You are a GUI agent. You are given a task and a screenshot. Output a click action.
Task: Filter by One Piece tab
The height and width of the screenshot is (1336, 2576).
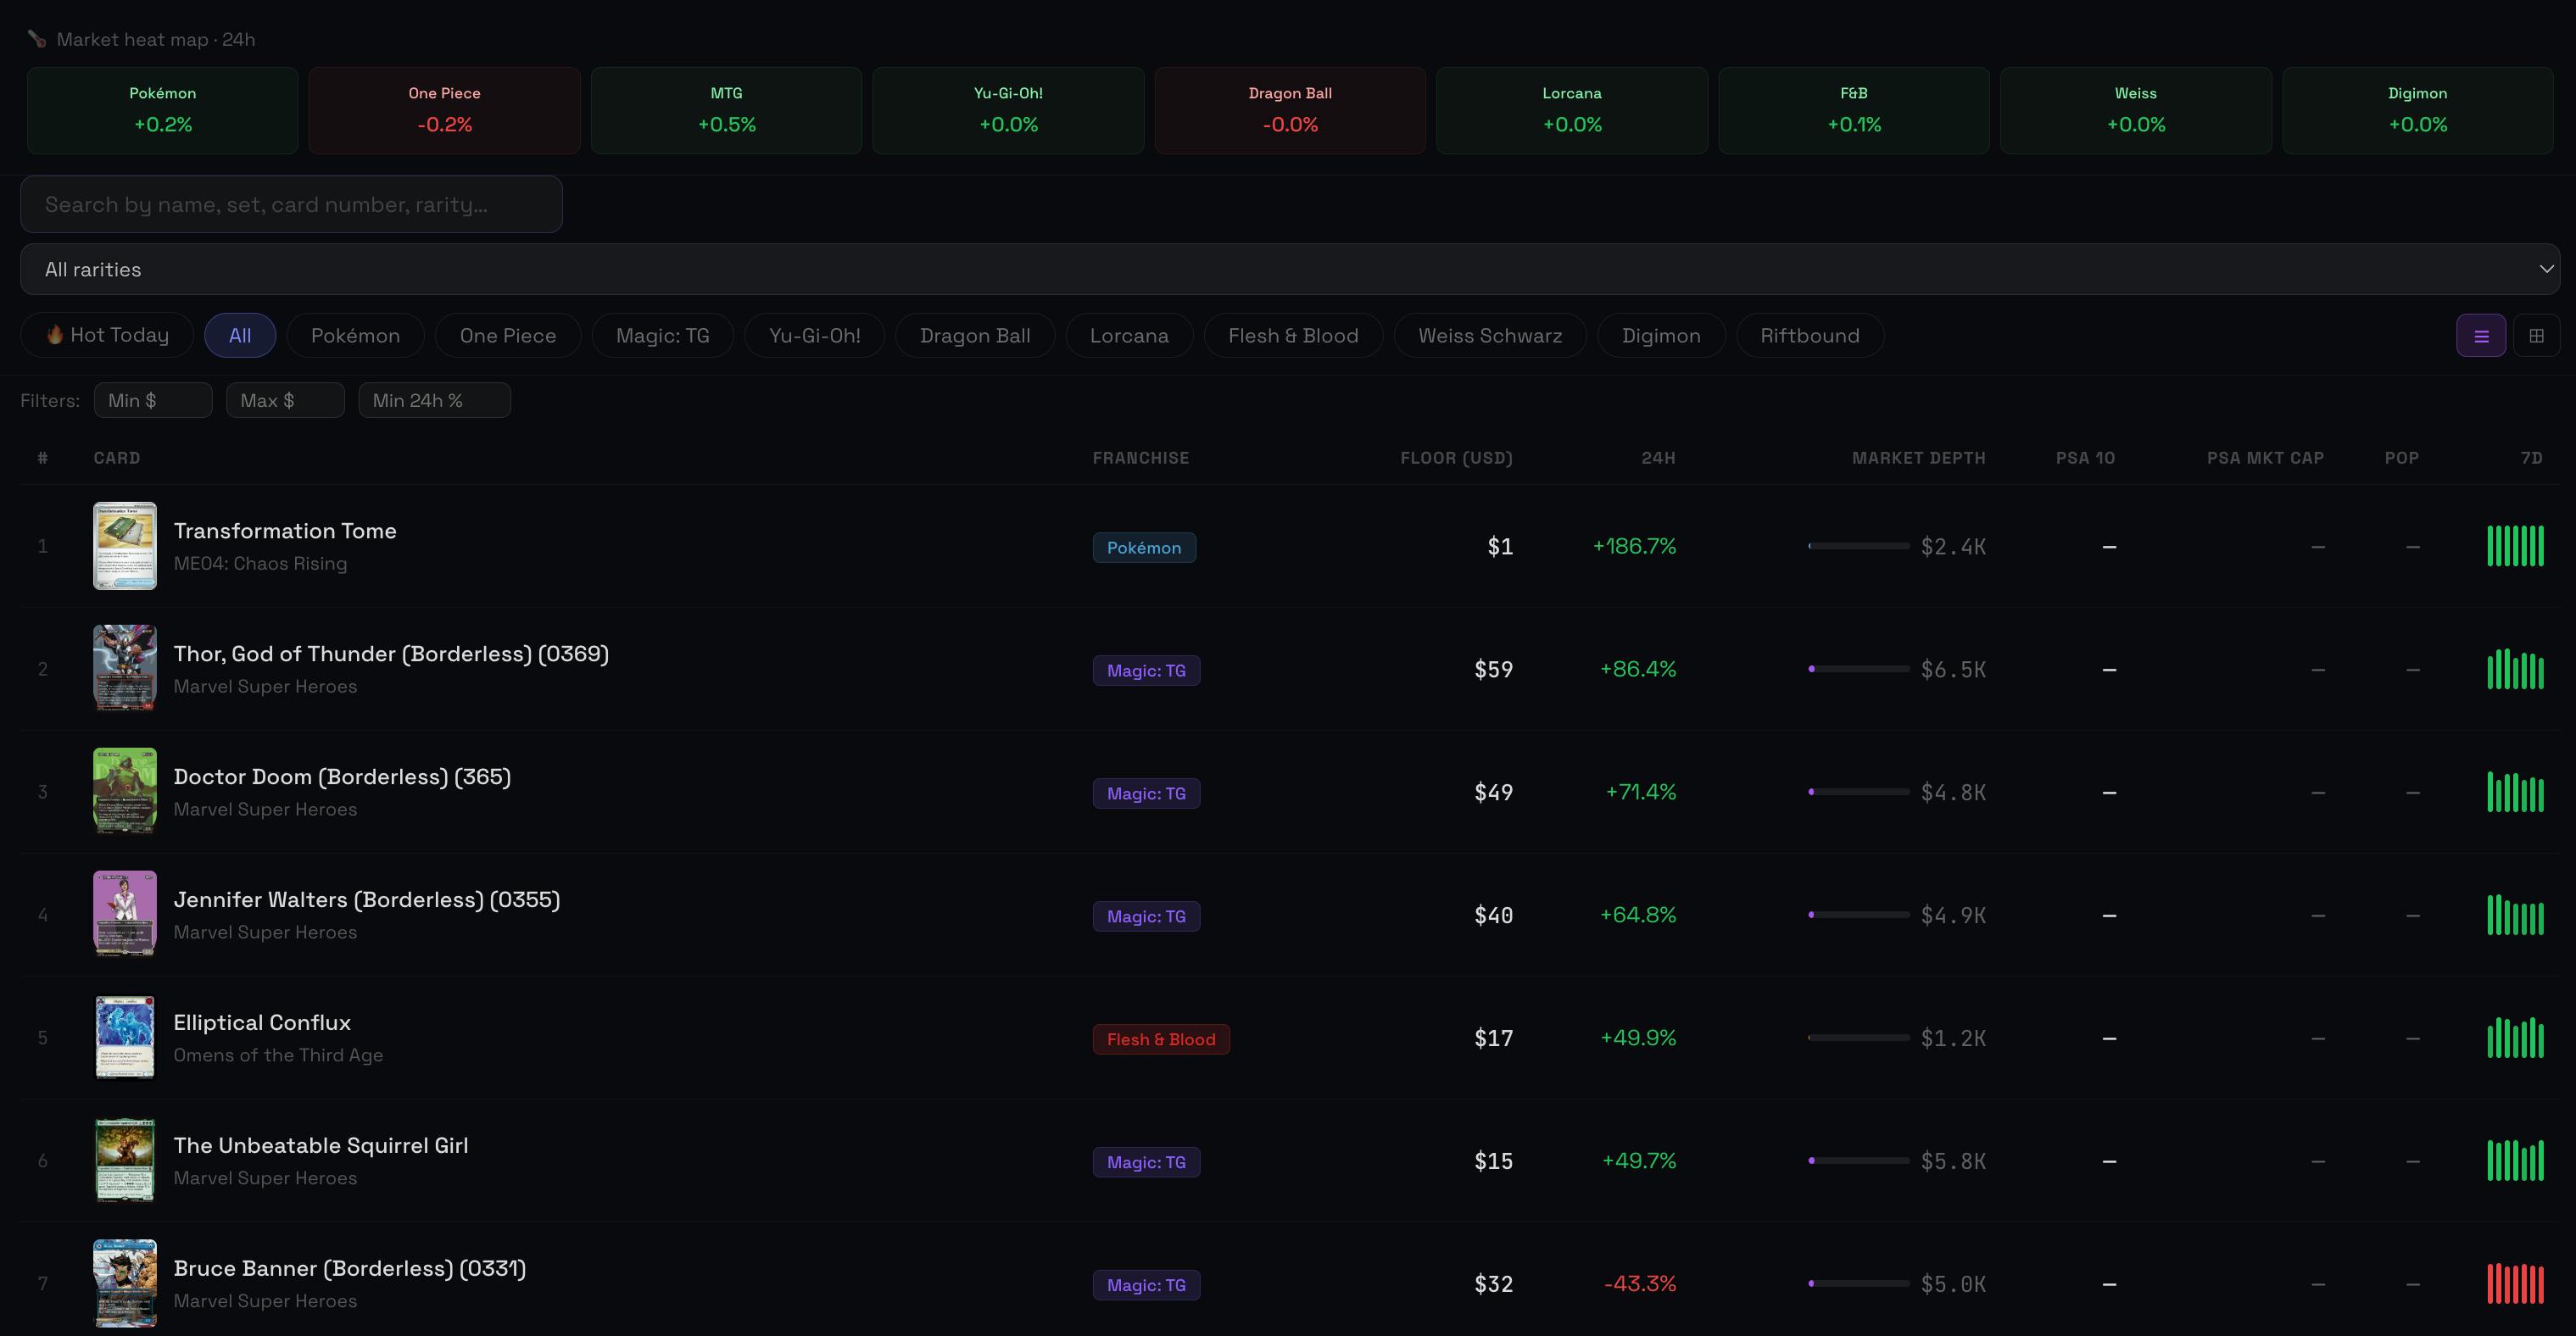tap(508, 335)
